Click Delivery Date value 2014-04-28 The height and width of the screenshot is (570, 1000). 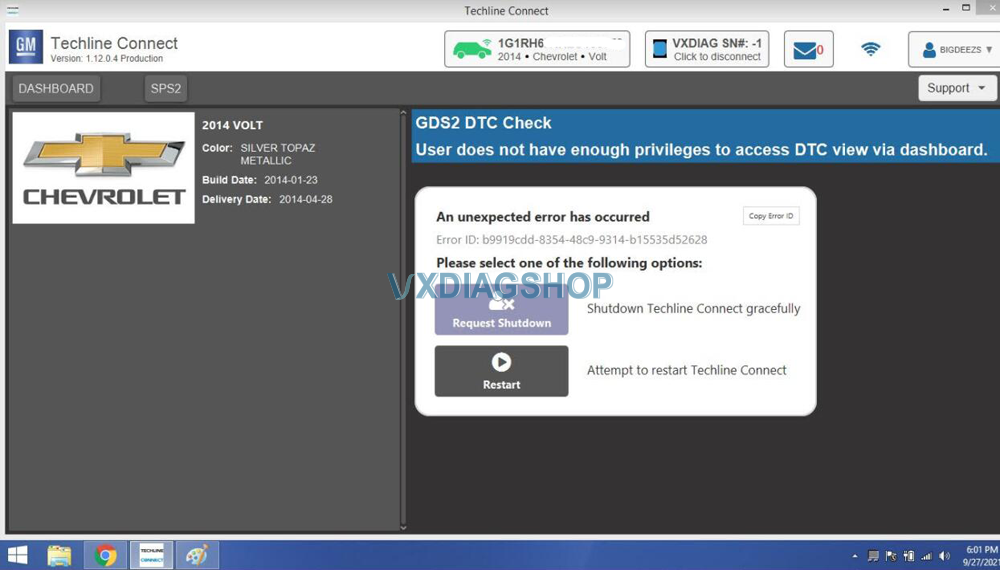click(x=305, y=199)
